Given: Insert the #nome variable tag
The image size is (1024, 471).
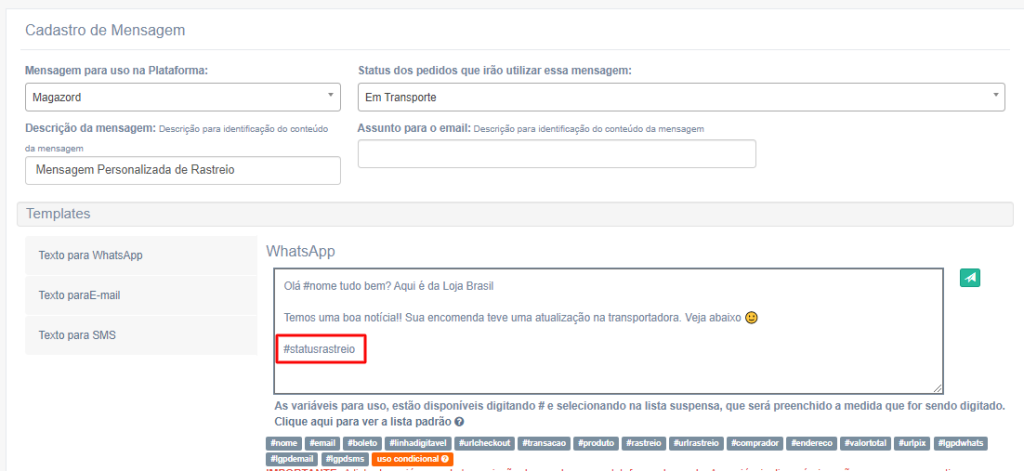Looking at the screenshot, I should (283, 444).
